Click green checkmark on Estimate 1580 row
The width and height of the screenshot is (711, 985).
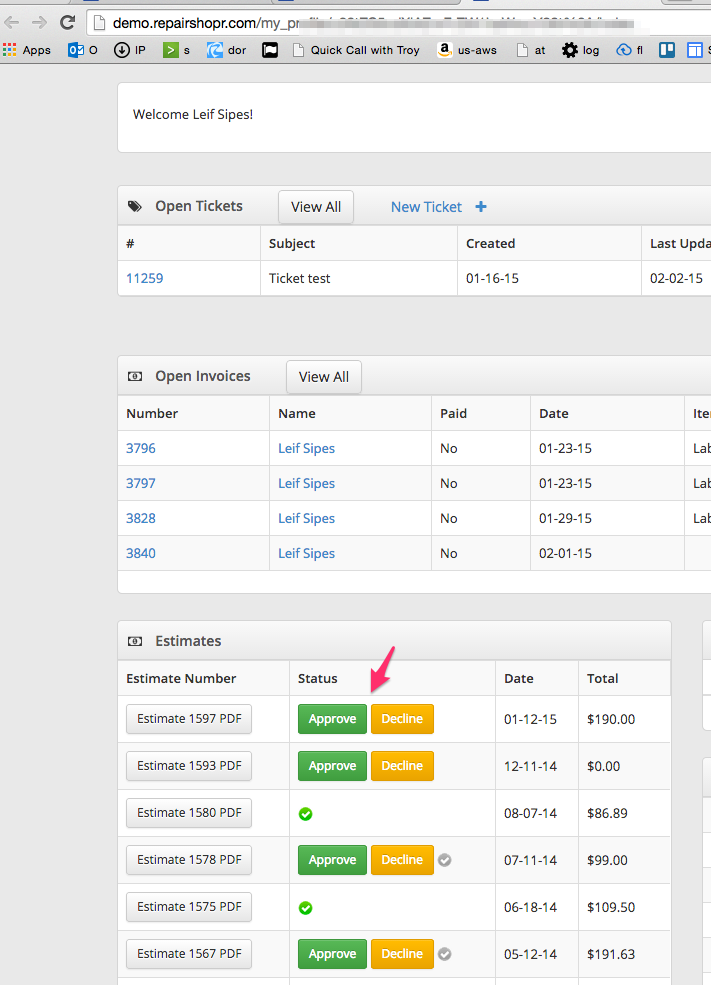(x=306, y=814)
